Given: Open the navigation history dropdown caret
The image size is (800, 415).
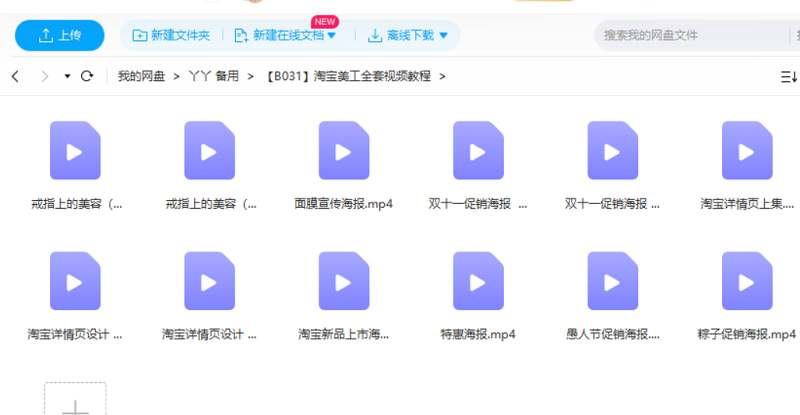Looking at the screenshot, I should click(67, 76).
